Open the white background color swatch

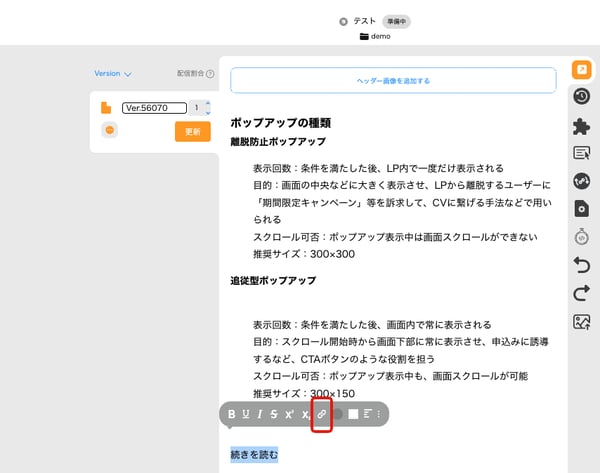coord(353,414)
